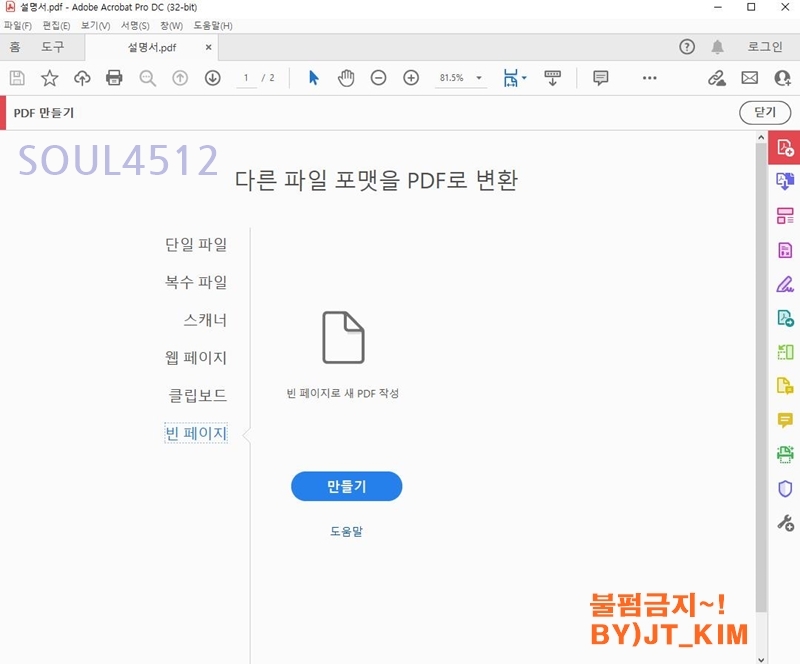
Task: Go to the next page arrow
Action: [213, 78]
